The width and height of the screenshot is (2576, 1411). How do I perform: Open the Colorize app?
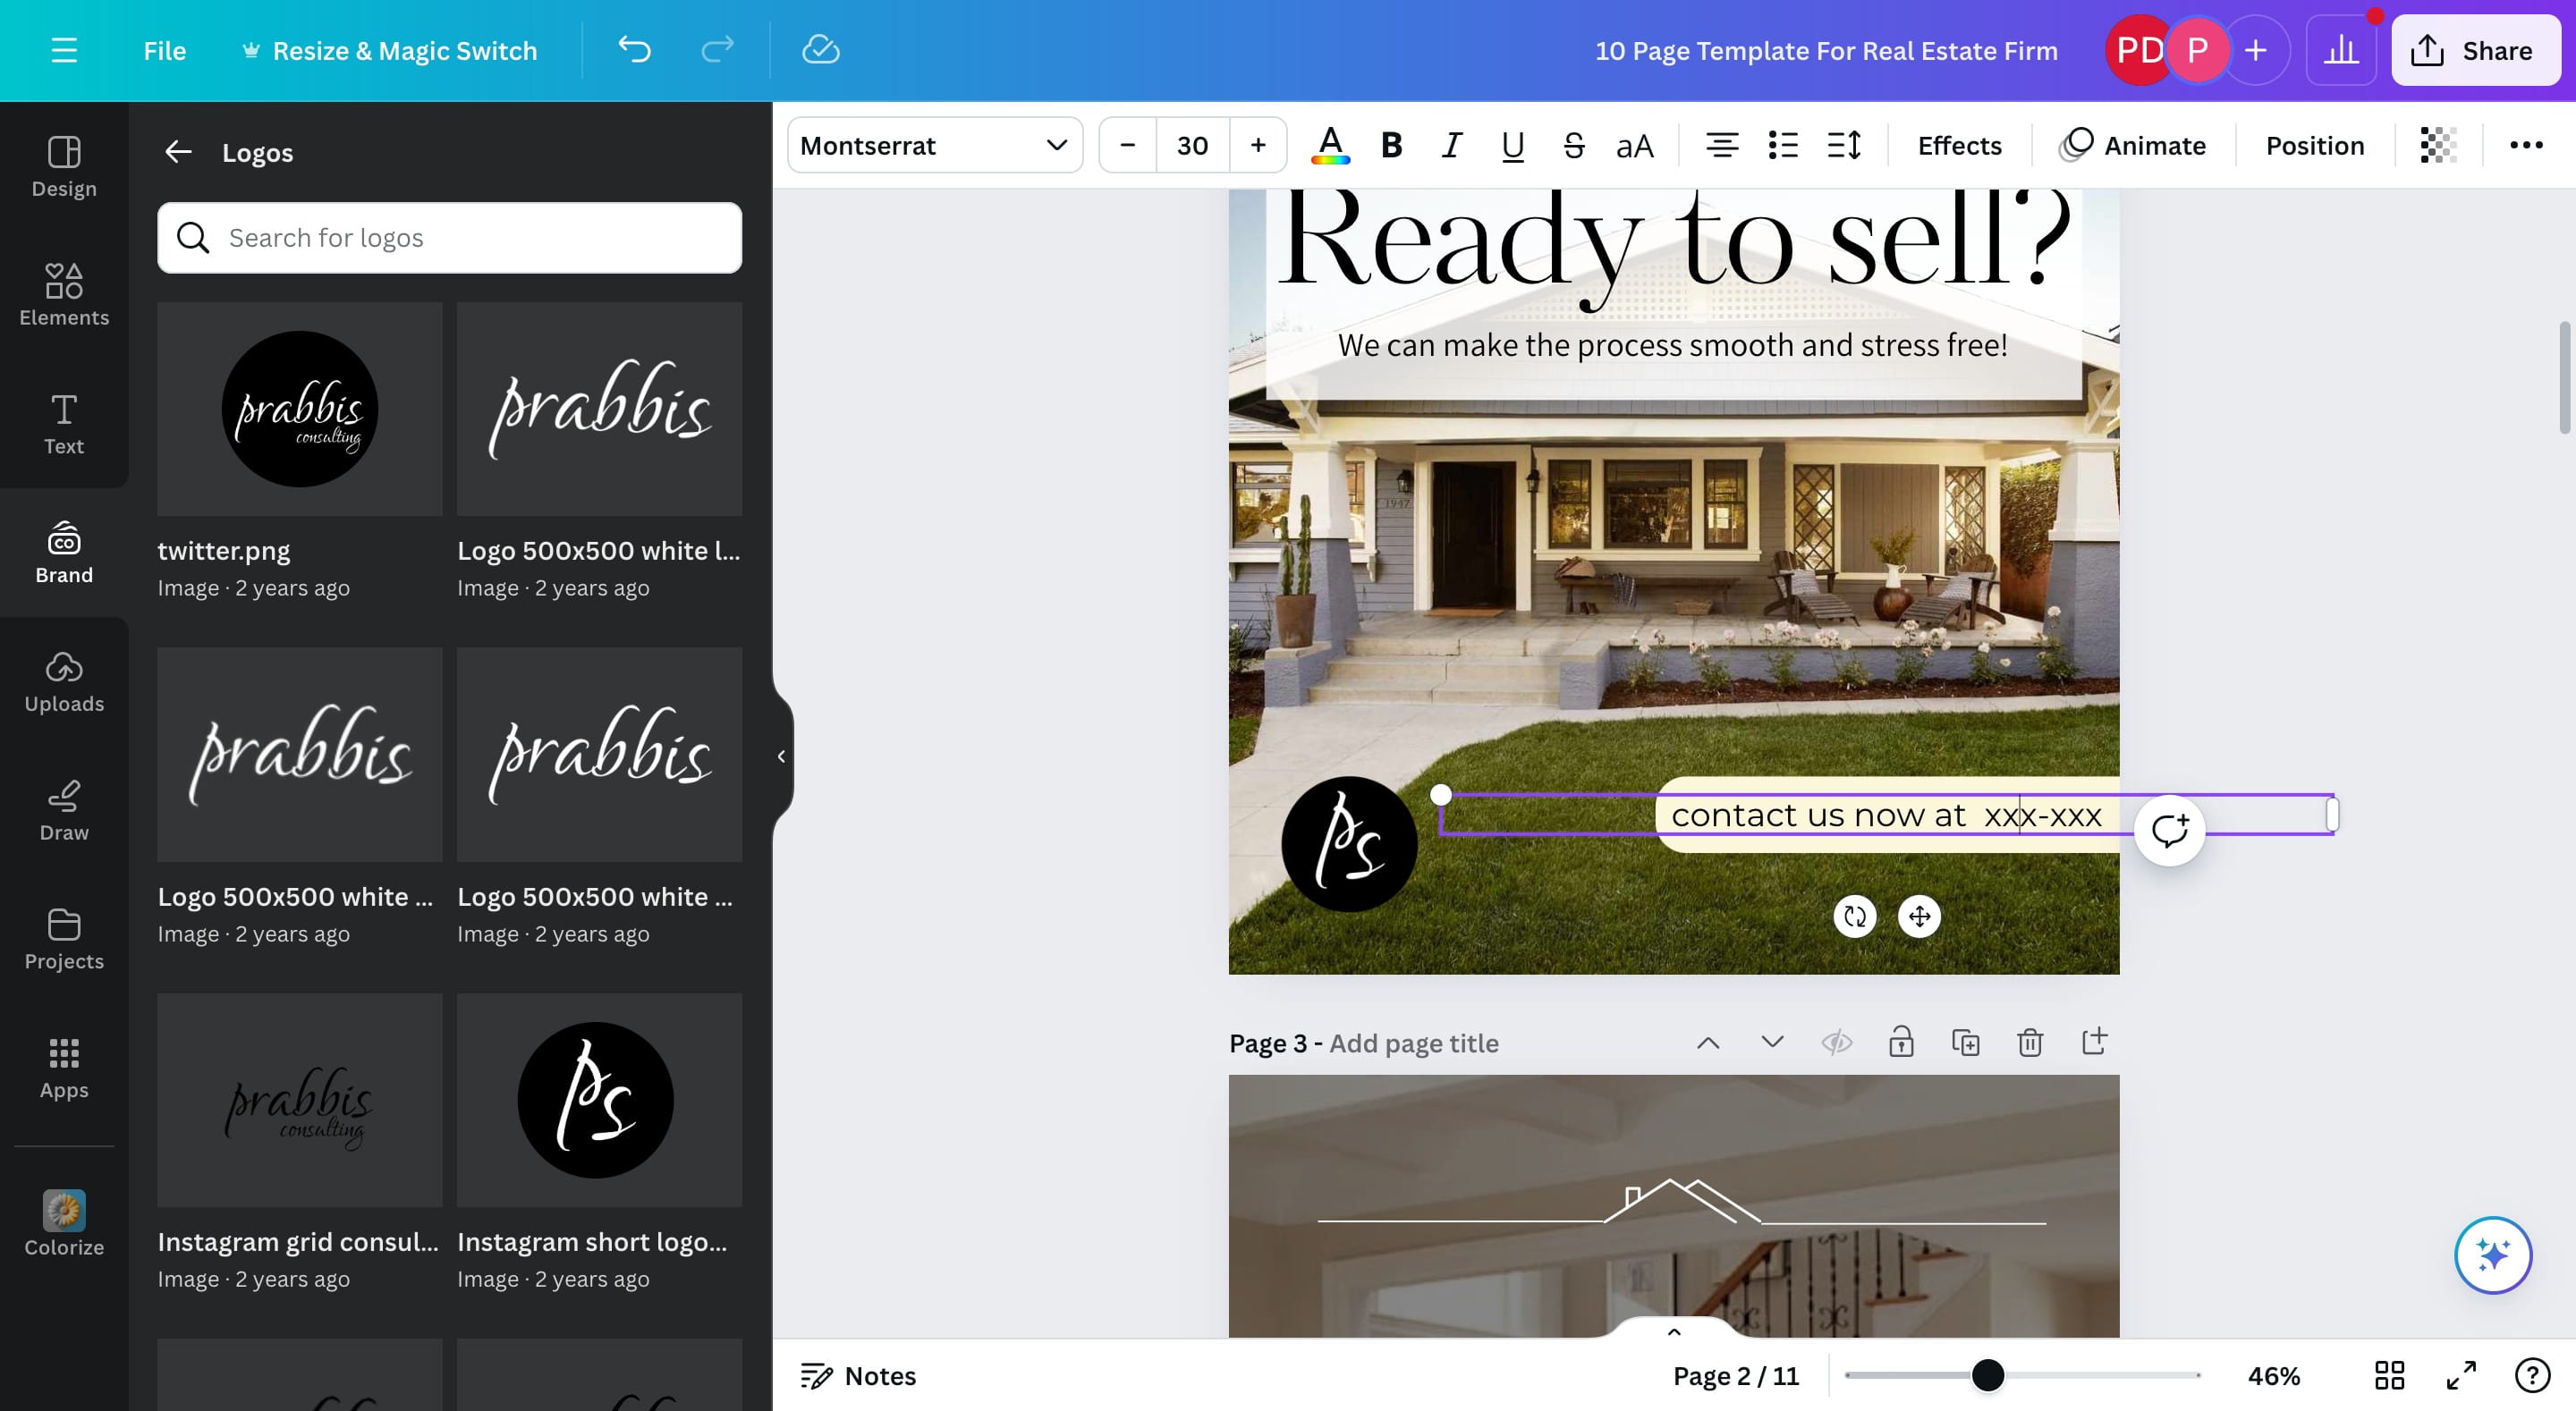[64, 1223]
